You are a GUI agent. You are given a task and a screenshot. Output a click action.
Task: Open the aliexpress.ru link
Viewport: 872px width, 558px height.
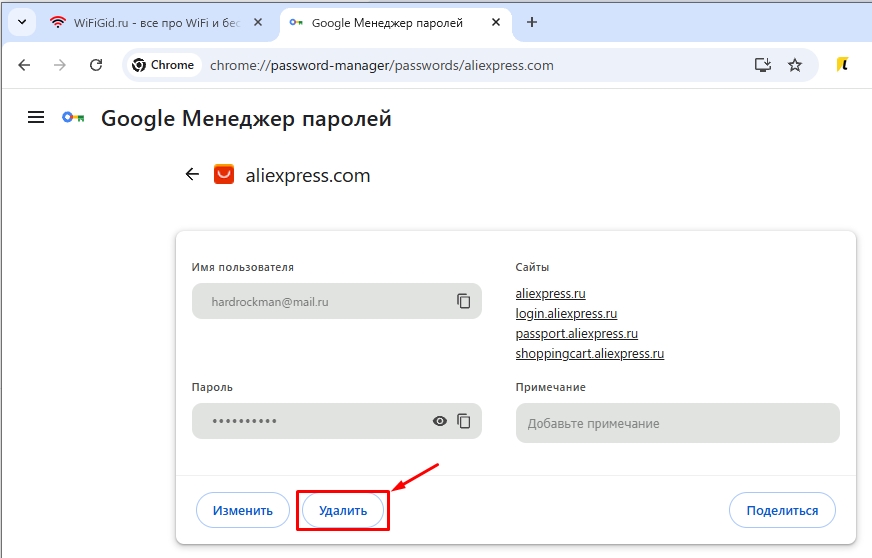pyautogui.click(x=551, y=293)
